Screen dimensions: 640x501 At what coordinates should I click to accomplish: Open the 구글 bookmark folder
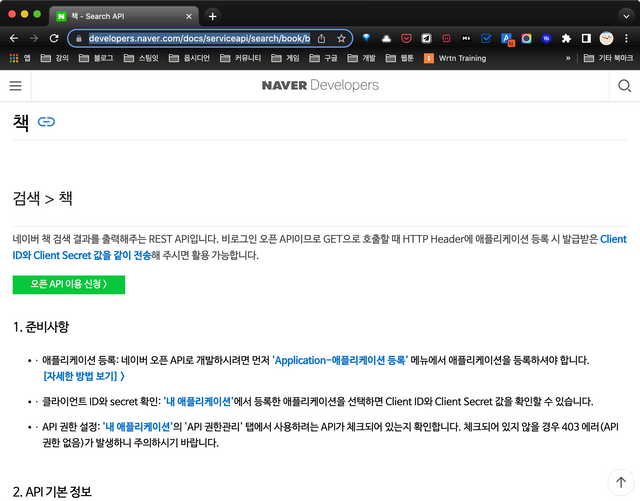[x=323, y=58]
